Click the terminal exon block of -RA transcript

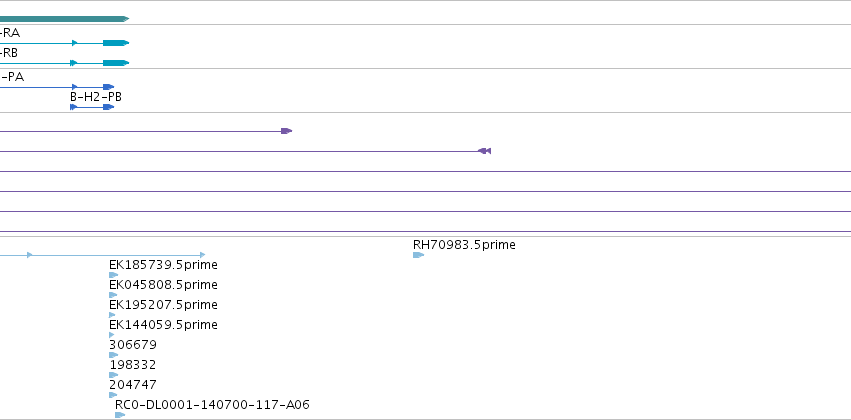[x=116, y=43]
